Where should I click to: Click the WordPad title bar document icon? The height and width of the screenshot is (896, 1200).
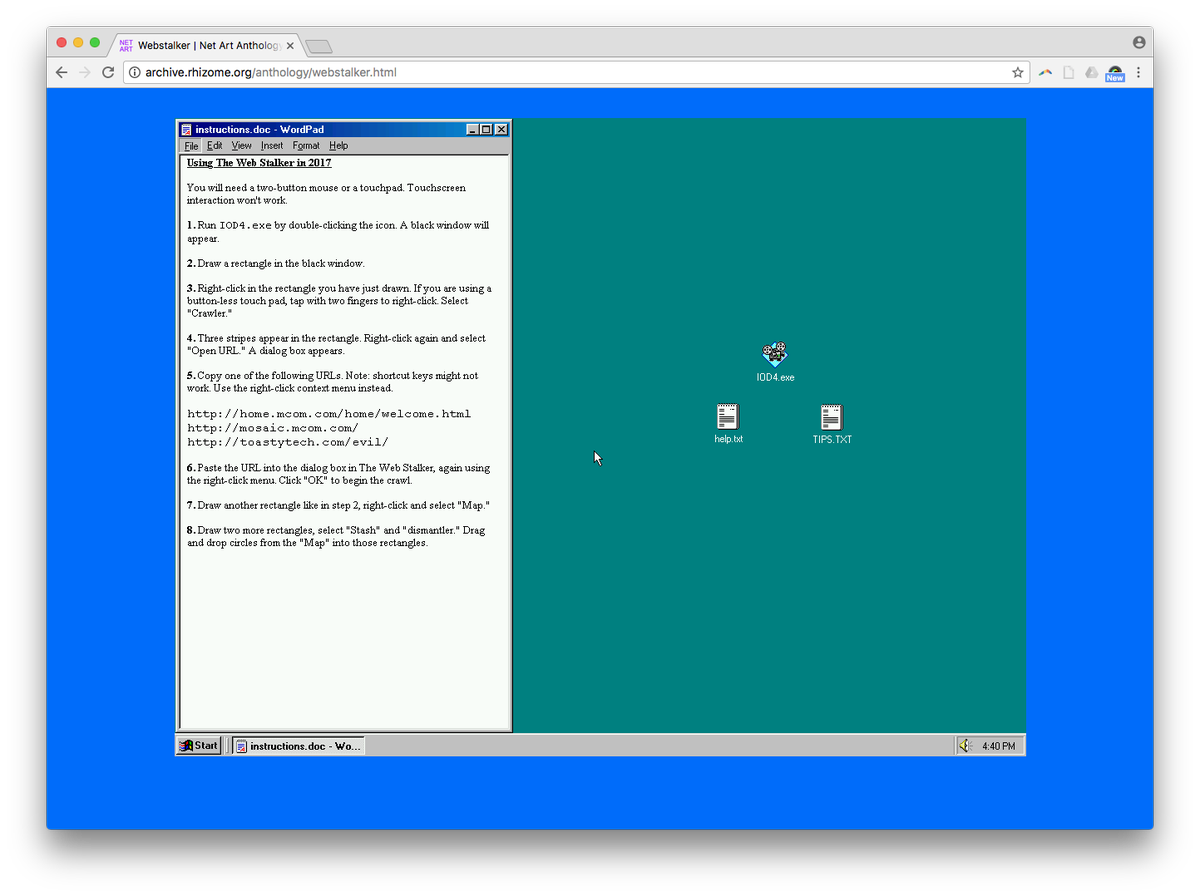pos(187,129)
